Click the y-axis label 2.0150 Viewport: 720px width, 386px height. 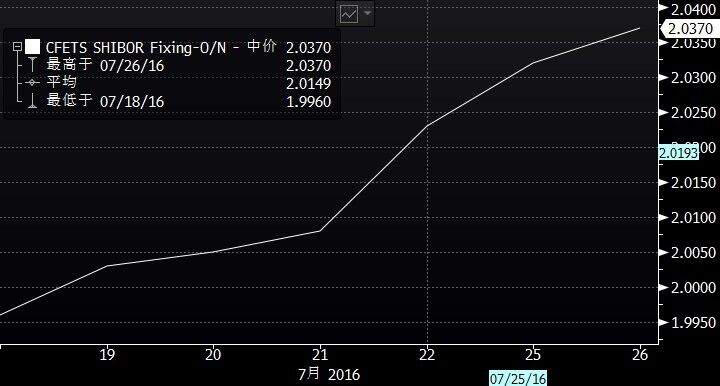pyautogui.click(x=693, y=183)
